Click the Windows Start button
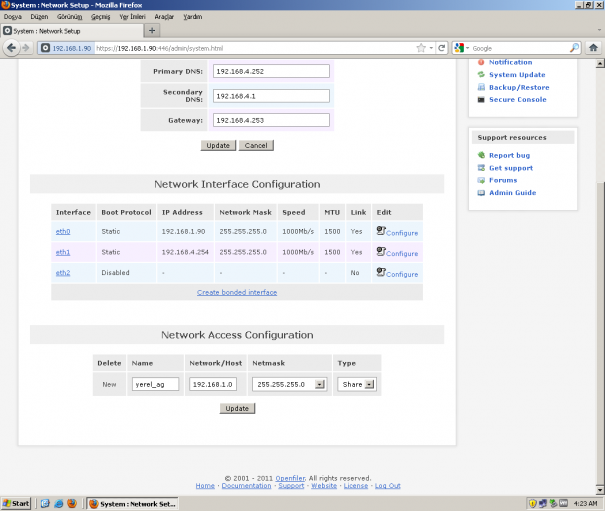Screen dimensions: 605x511 pyautogui.click(x=16, y=504)
